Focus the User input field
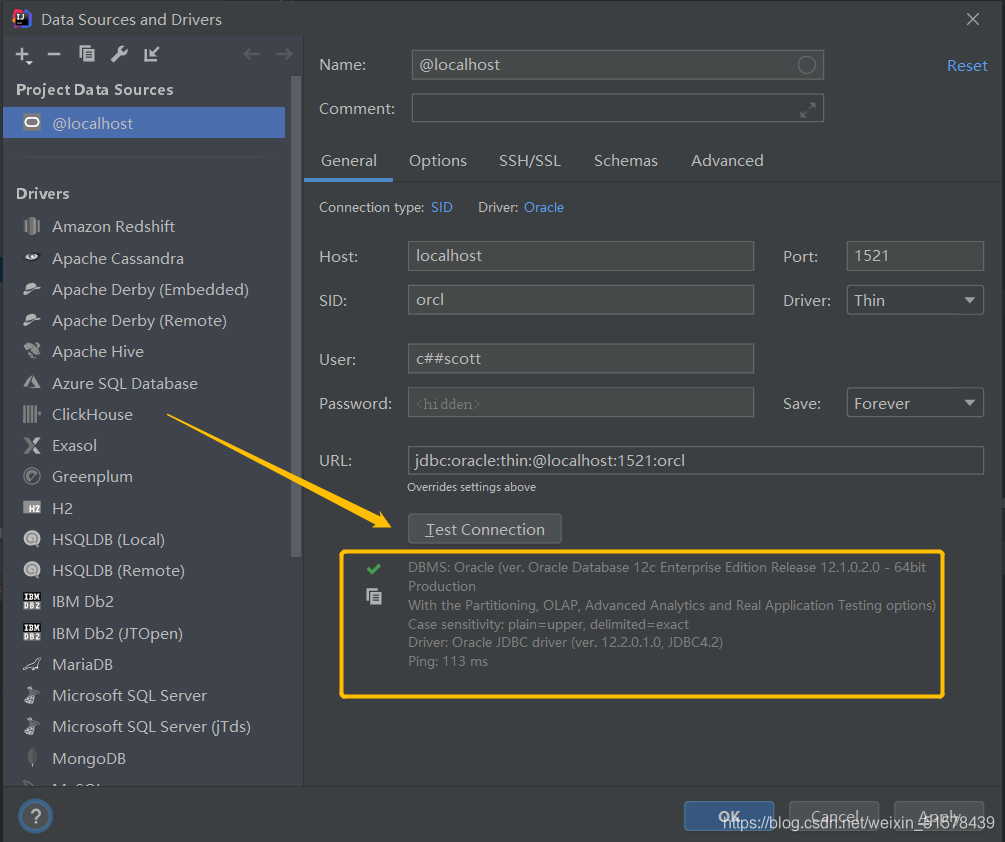This screenshot has height=842, width=1005. coord(581,359)
